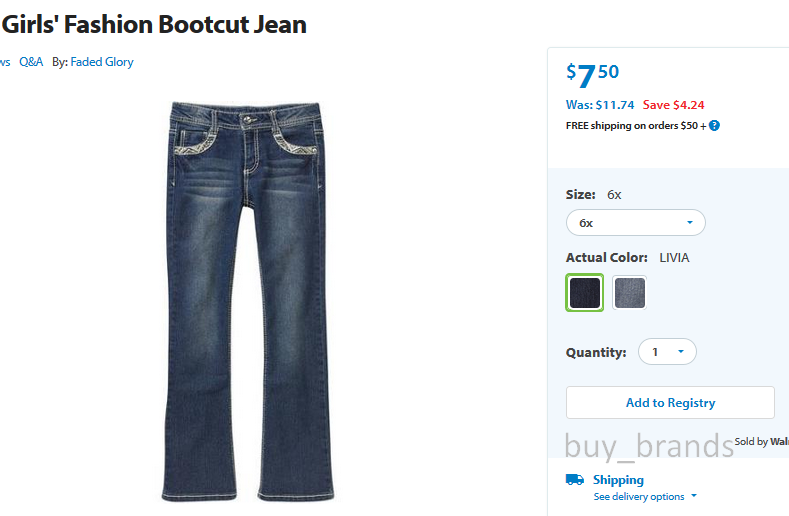Click the delivery options caret arrow
Viewport: 789px width, 516px height.
pyautogui.click(x=694, y=496)
